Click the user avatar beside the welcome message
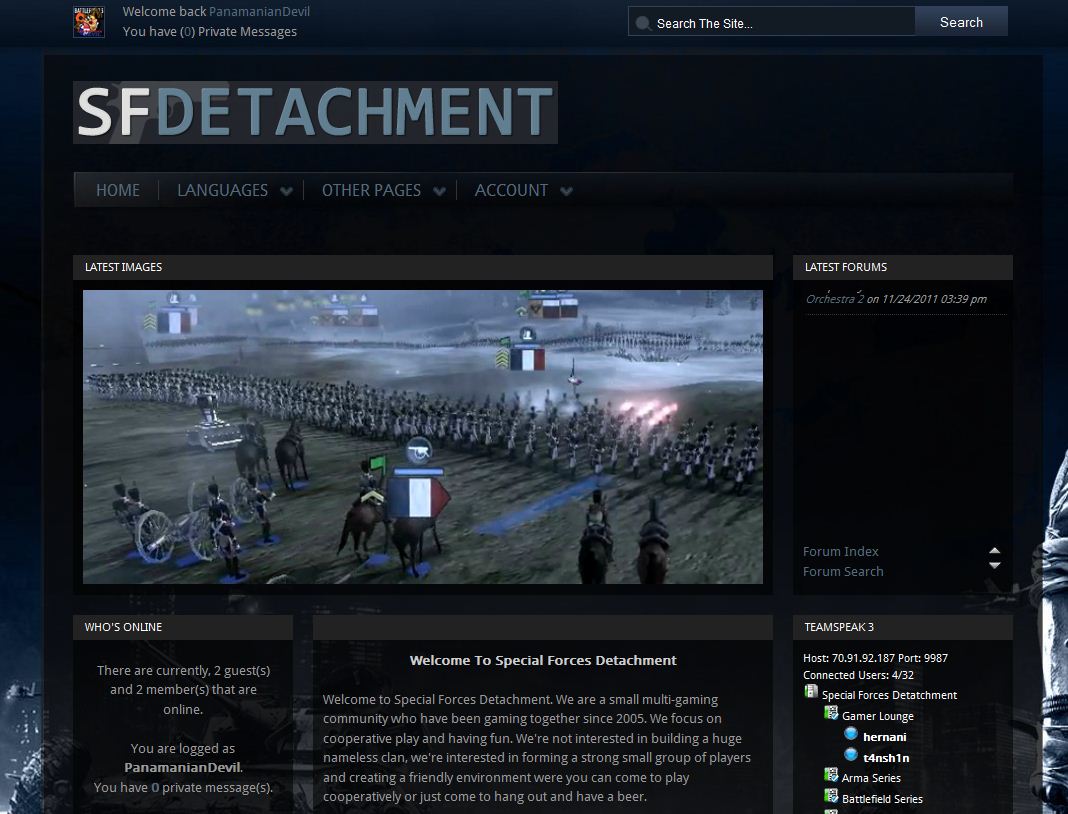Viewport: 1068px width, 814px height. [89, 22]
